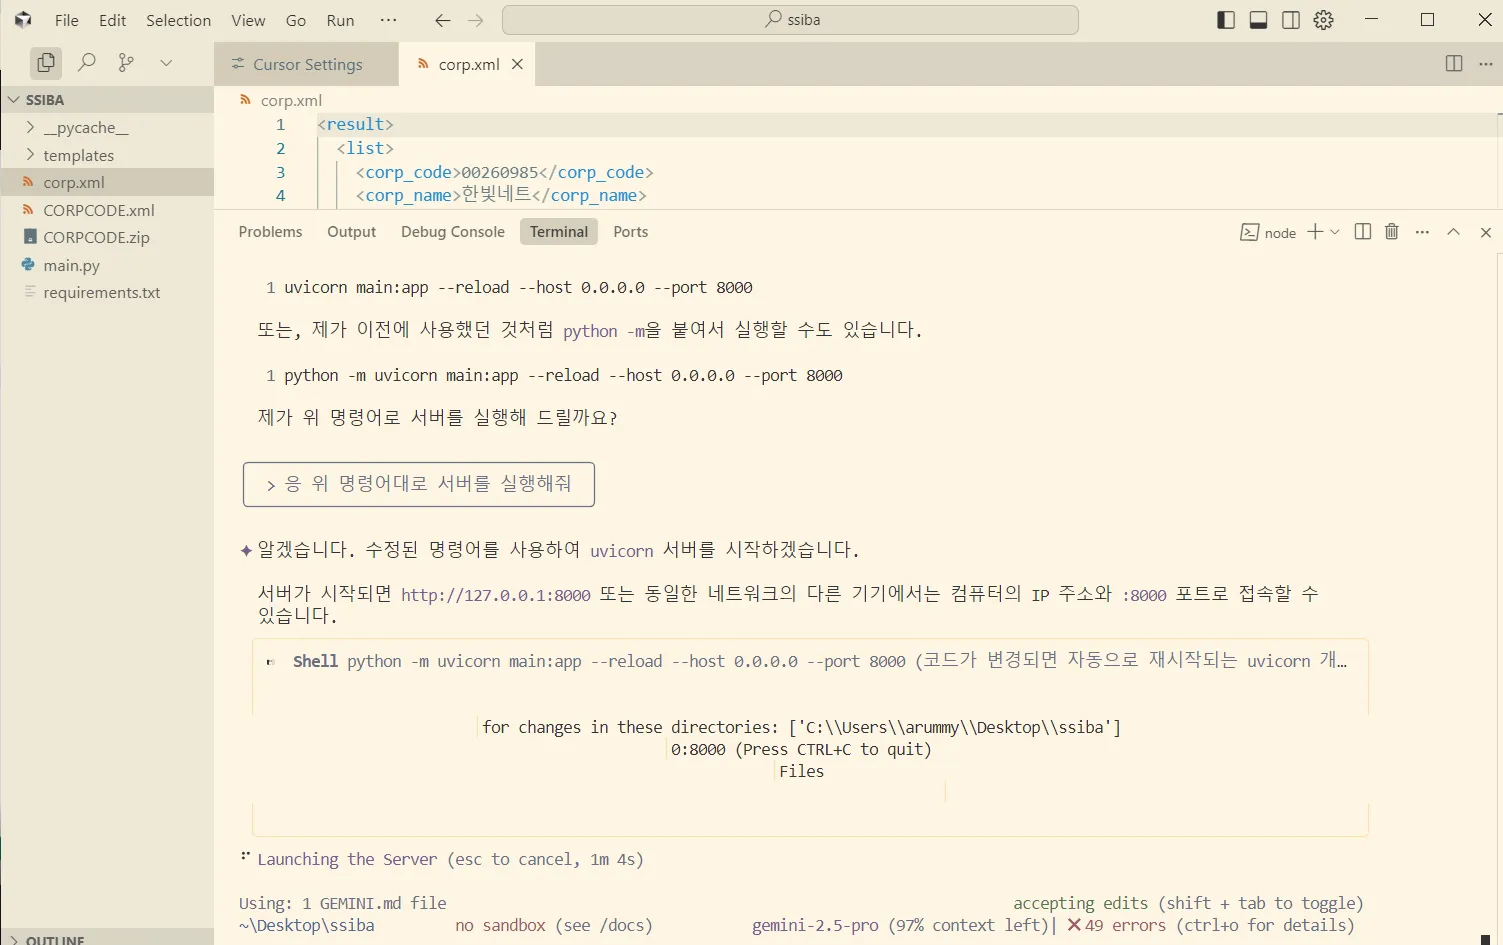Image resolution: width=1503 pixels, height=945 pixels.
Task: Open the File menu
Action: [66, 20]
